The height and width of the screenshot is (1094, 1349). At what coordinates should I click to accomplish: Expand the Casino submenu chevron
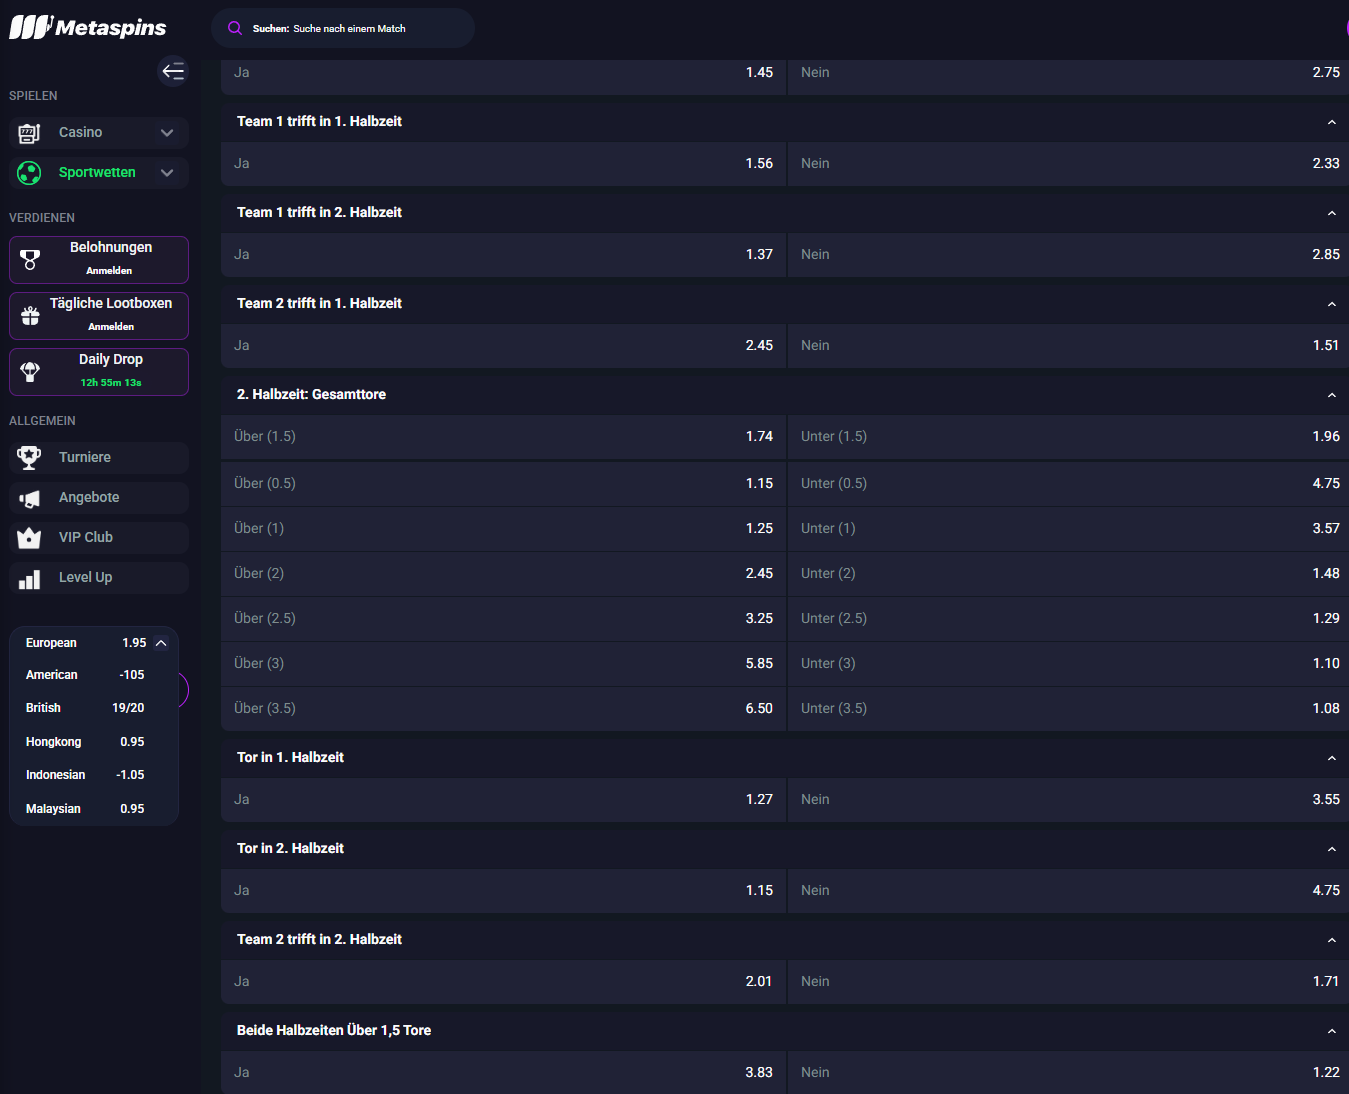pyautogui.click(x=167, y=133)
